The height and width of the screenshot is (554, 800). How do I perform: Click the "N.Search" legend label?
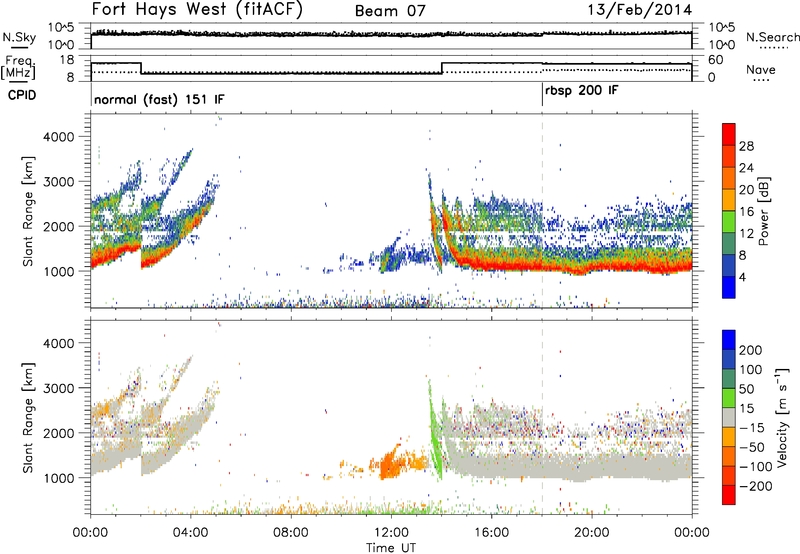point(773,37)
